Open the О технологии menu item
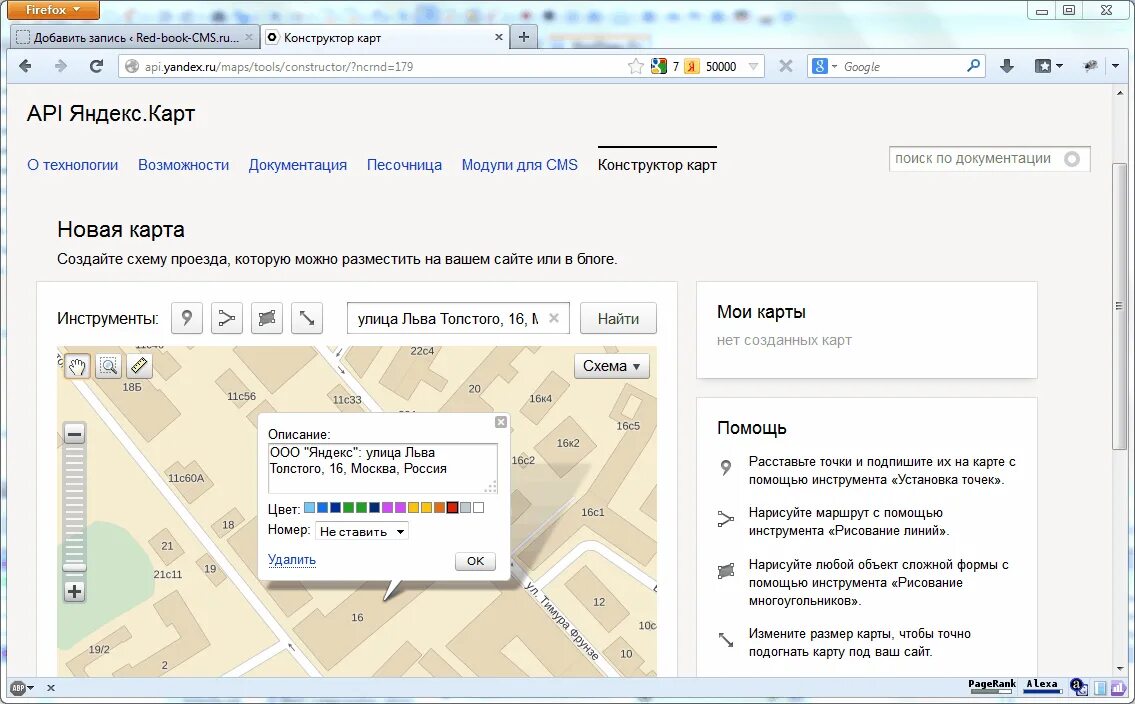This screenshot has height=704, width=1135. click(72, 165)
